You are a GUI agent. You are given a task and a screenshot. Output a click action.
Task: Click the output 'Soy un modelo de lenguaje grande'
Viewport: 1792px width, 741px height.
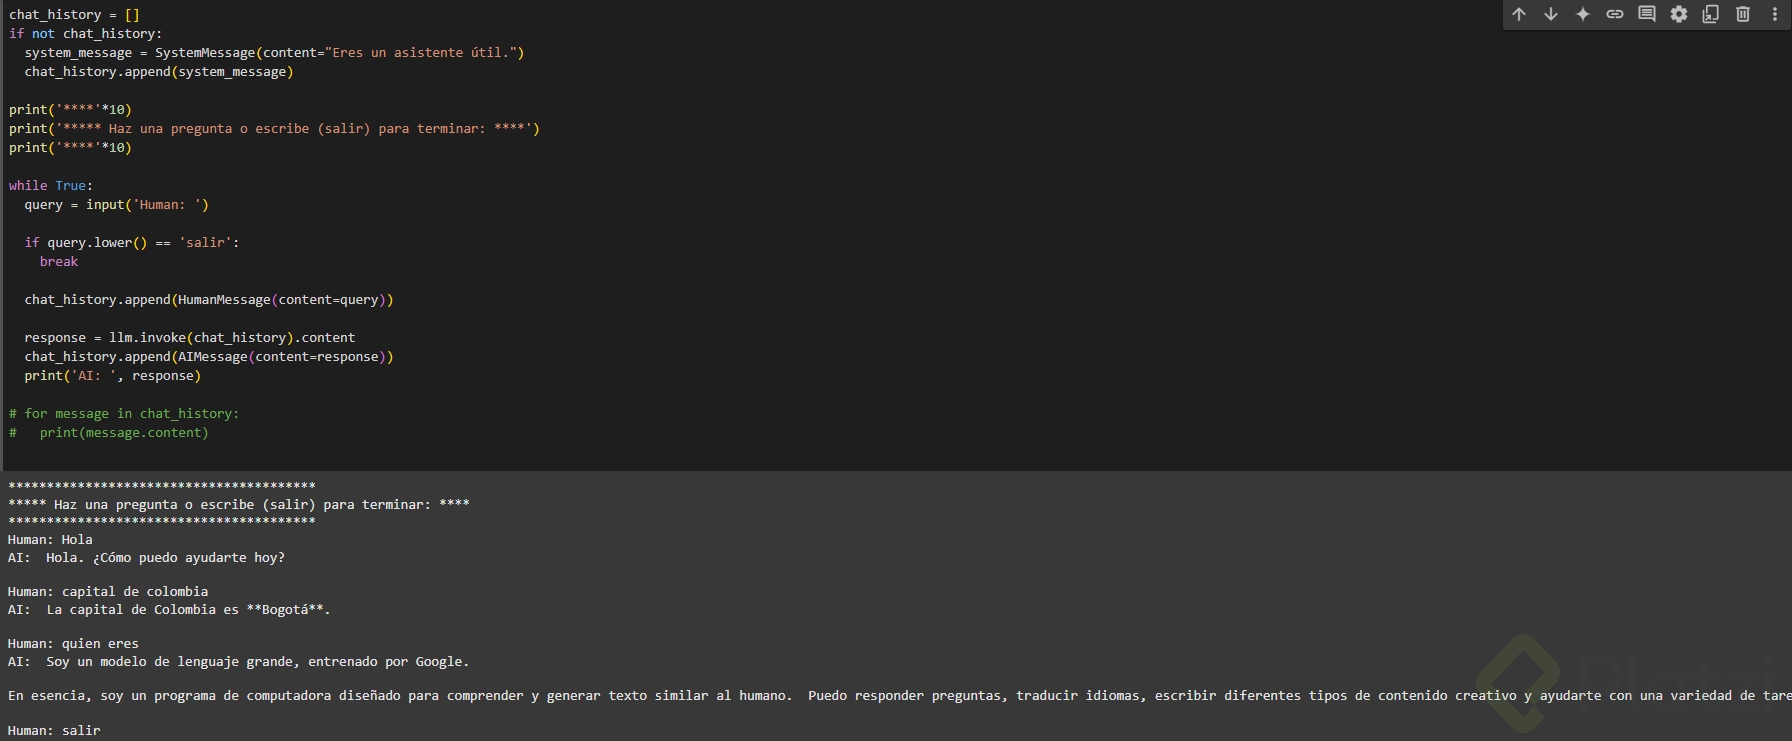click(257, 662)
